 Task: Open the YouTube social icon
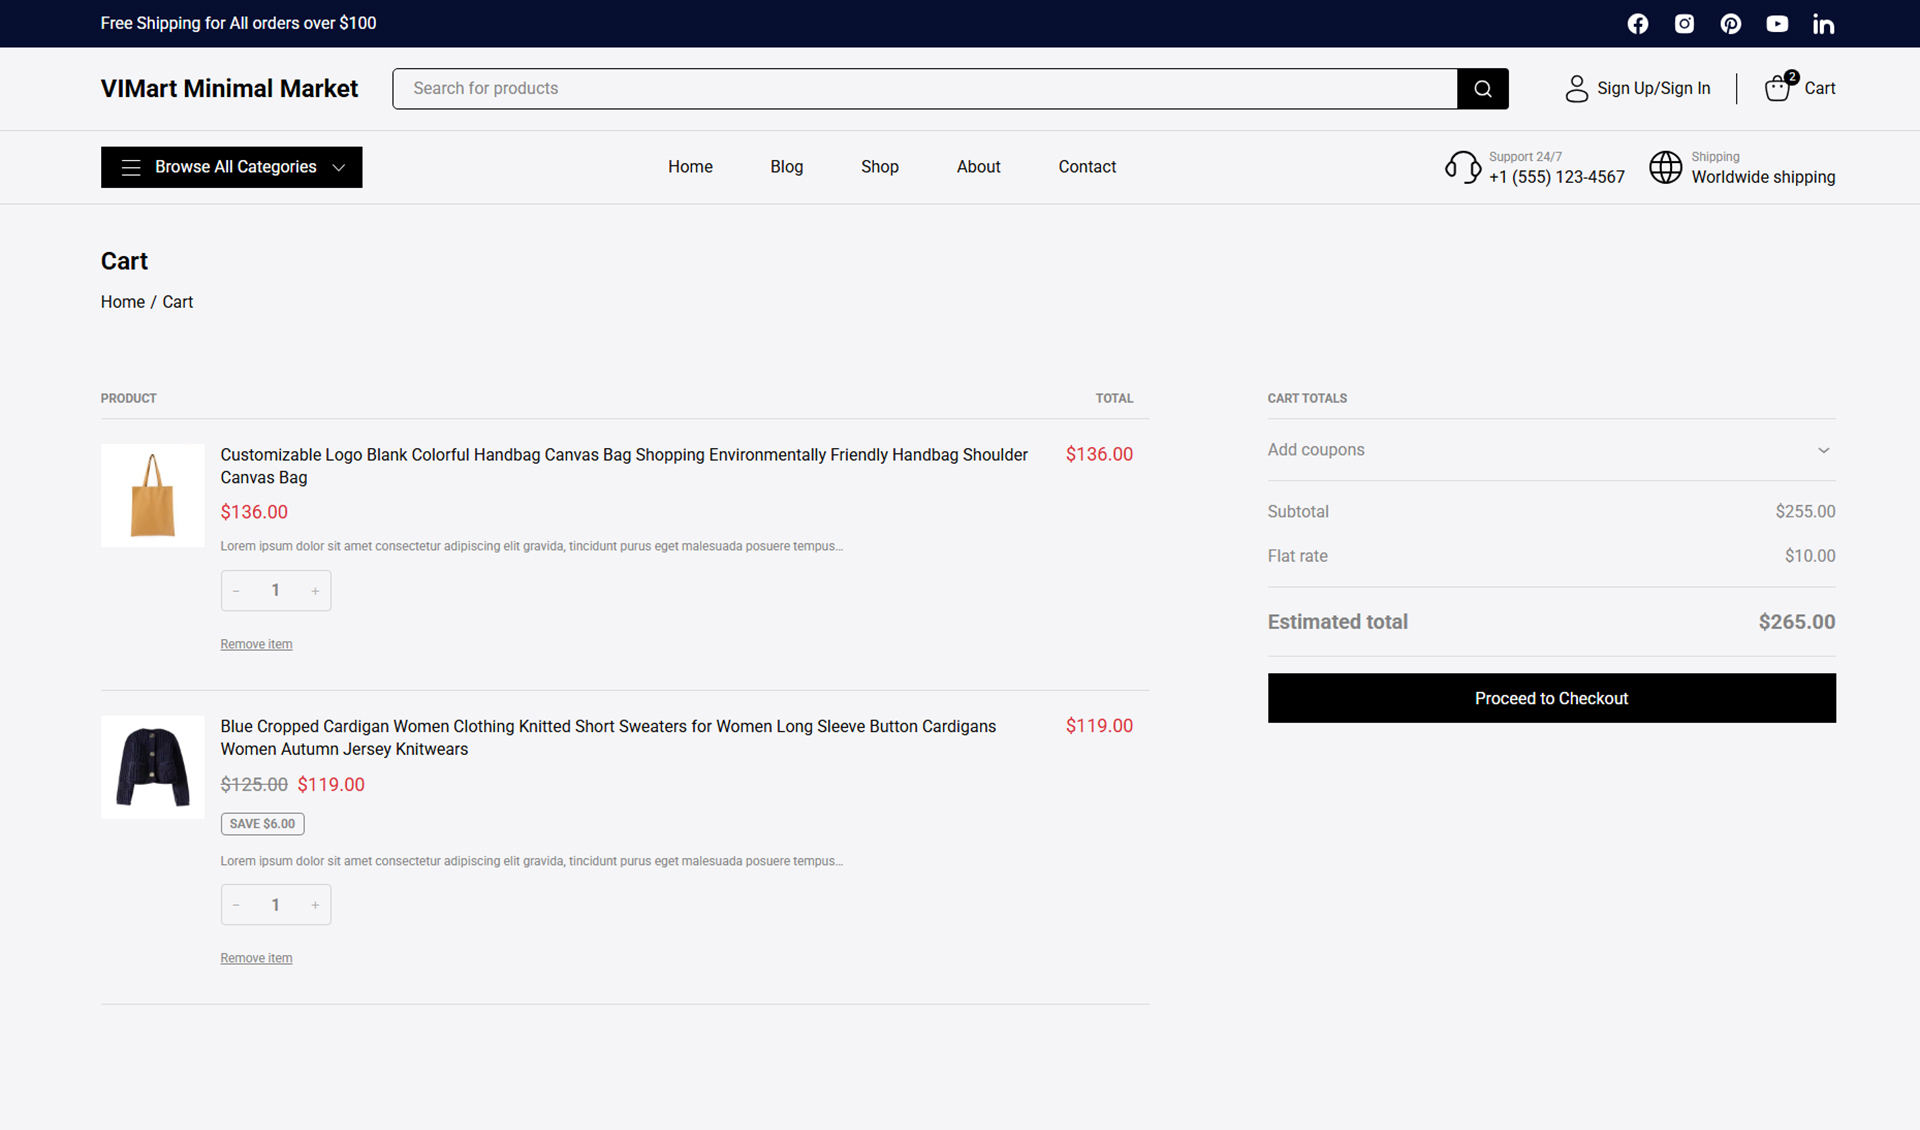pyautogui.click(x=1777, y=23)
